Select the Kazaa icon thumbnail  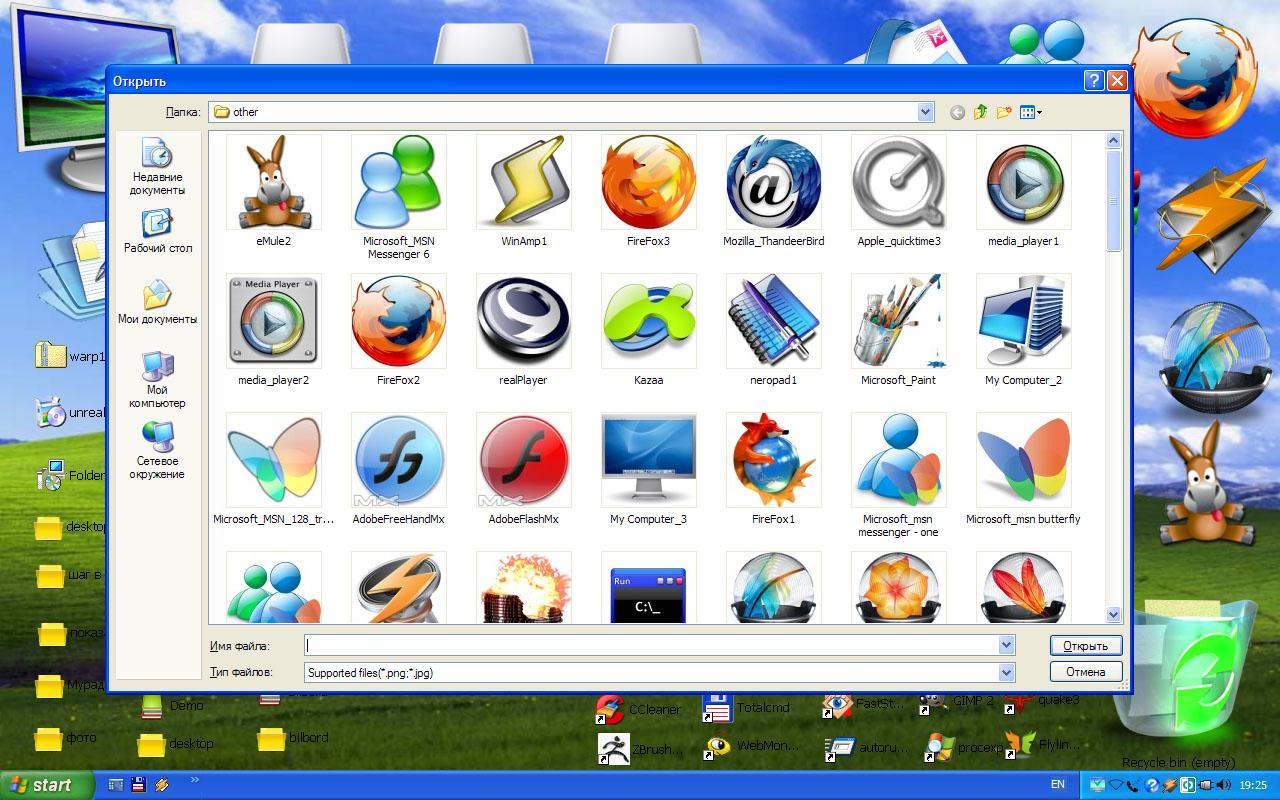(648, 322)
